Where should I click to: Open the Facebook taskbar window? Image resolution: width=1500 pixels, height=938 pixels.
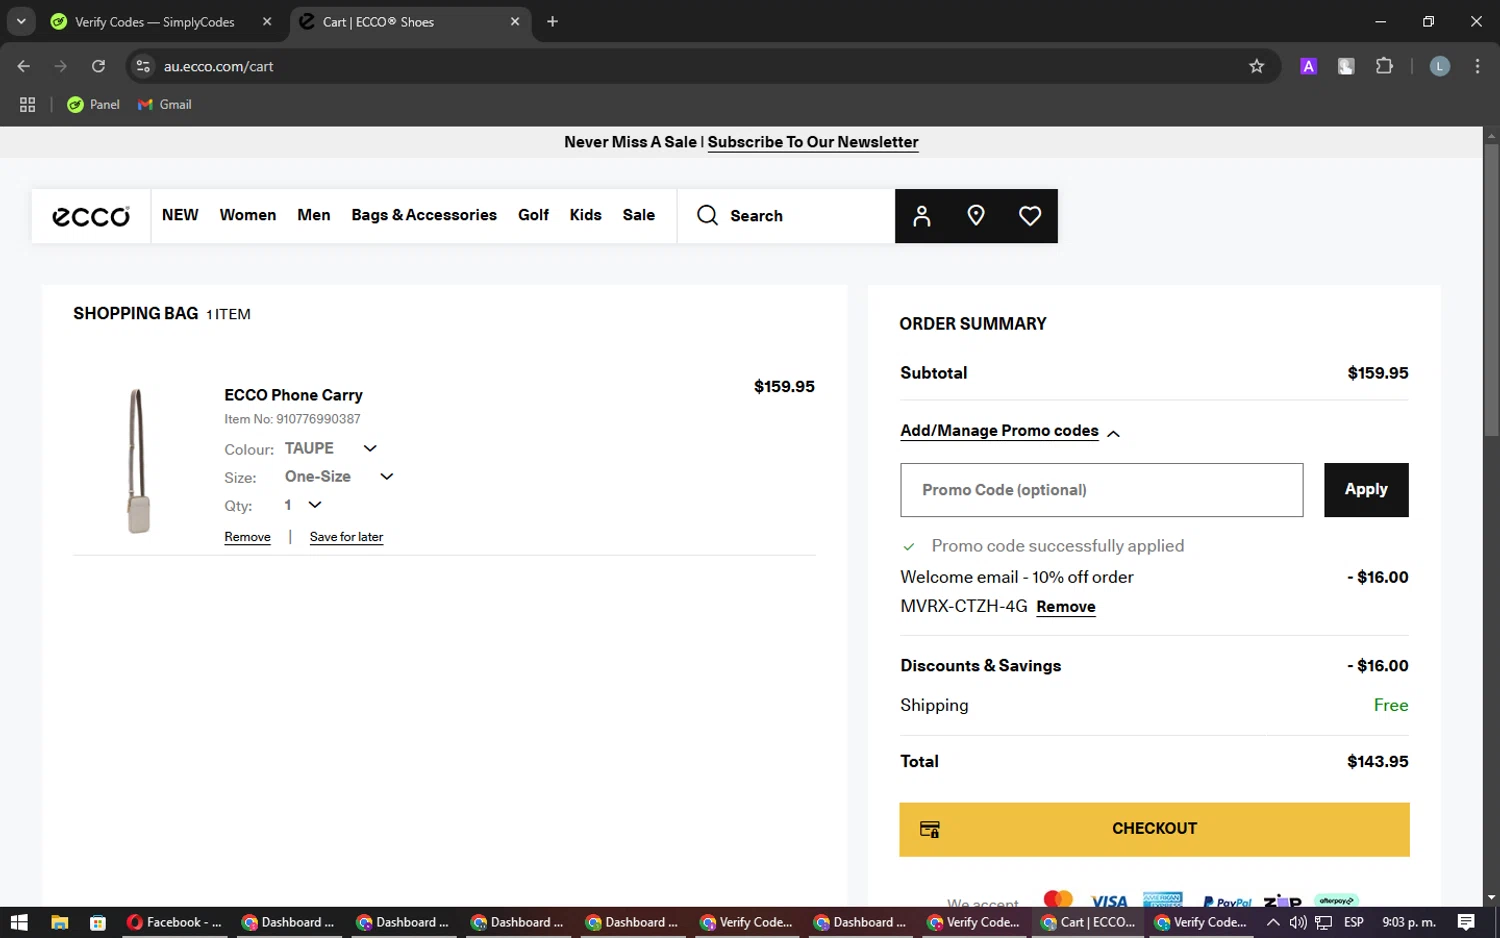click(x=174, y=922)
